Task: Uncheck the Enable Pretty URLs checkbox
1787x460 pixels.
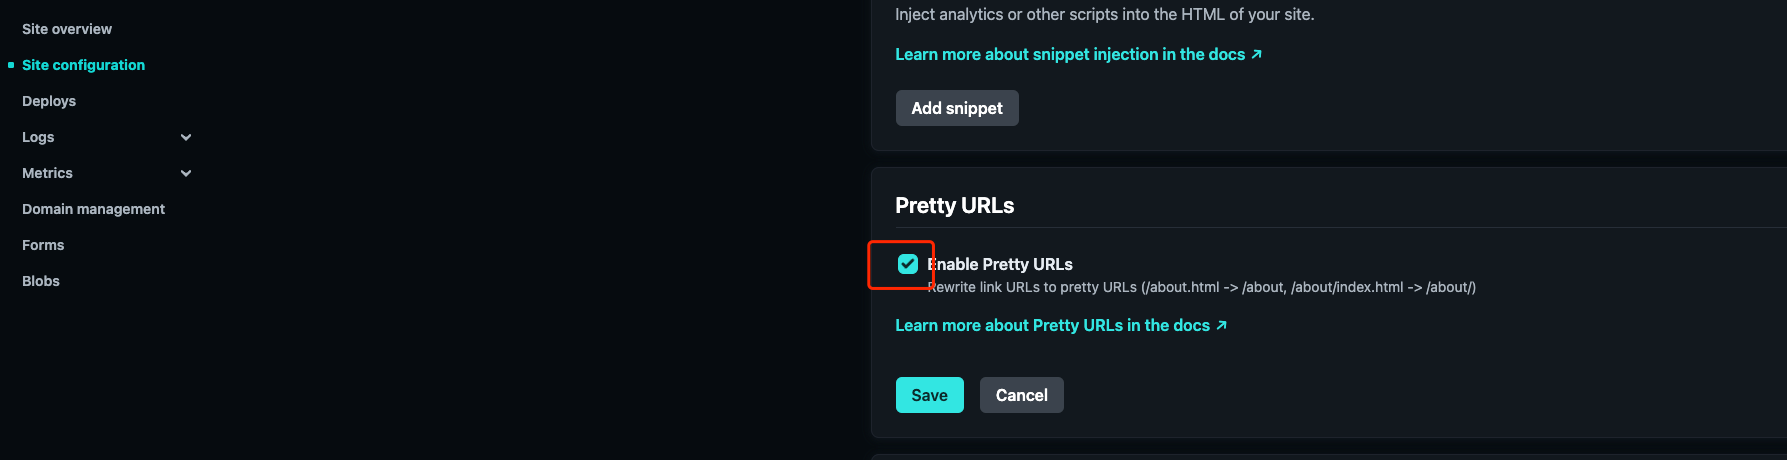Action: coord(908,264)
